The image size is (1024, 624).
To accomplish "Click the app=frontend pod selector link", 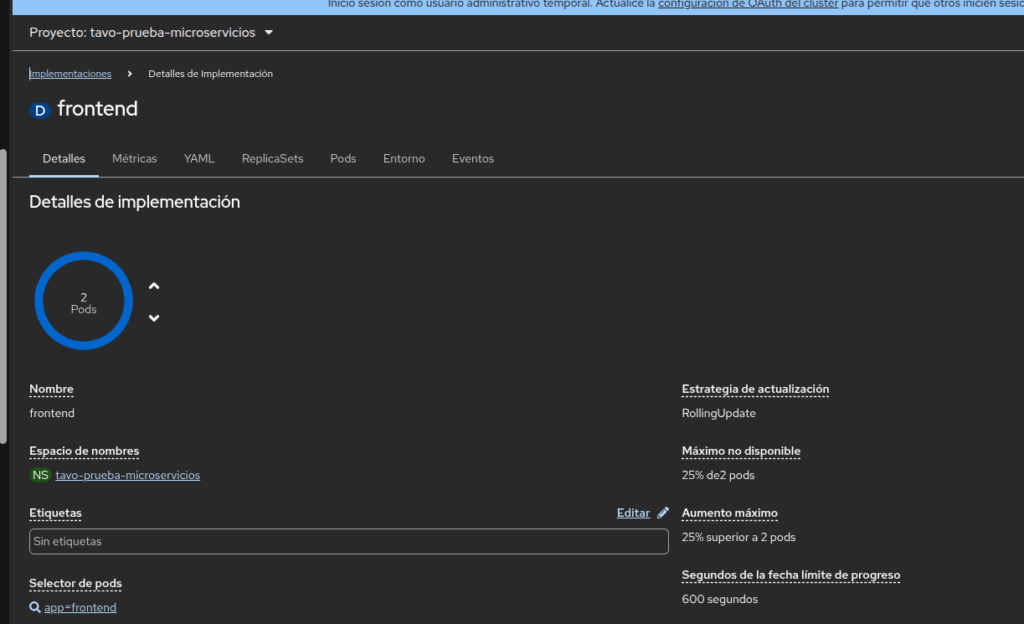I will pyautogui.click(x=80, y=607).
